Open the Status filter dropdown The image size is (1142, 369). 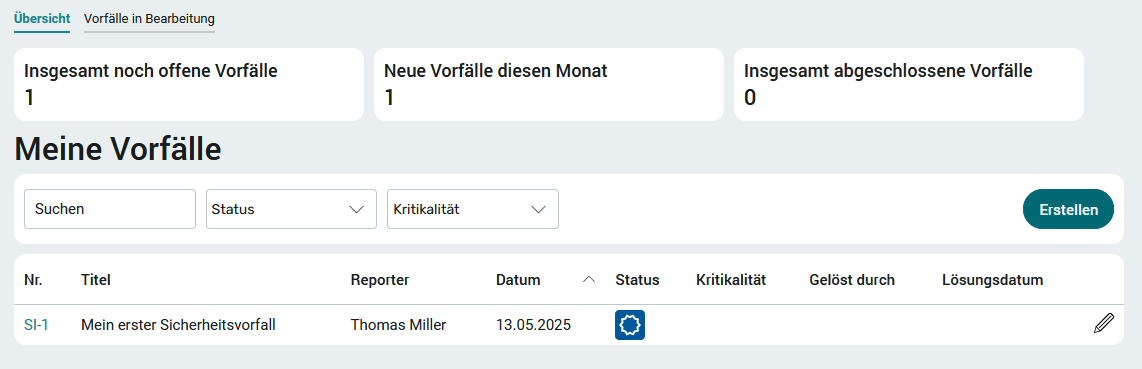pyautogui.click(x=291, y=209)
